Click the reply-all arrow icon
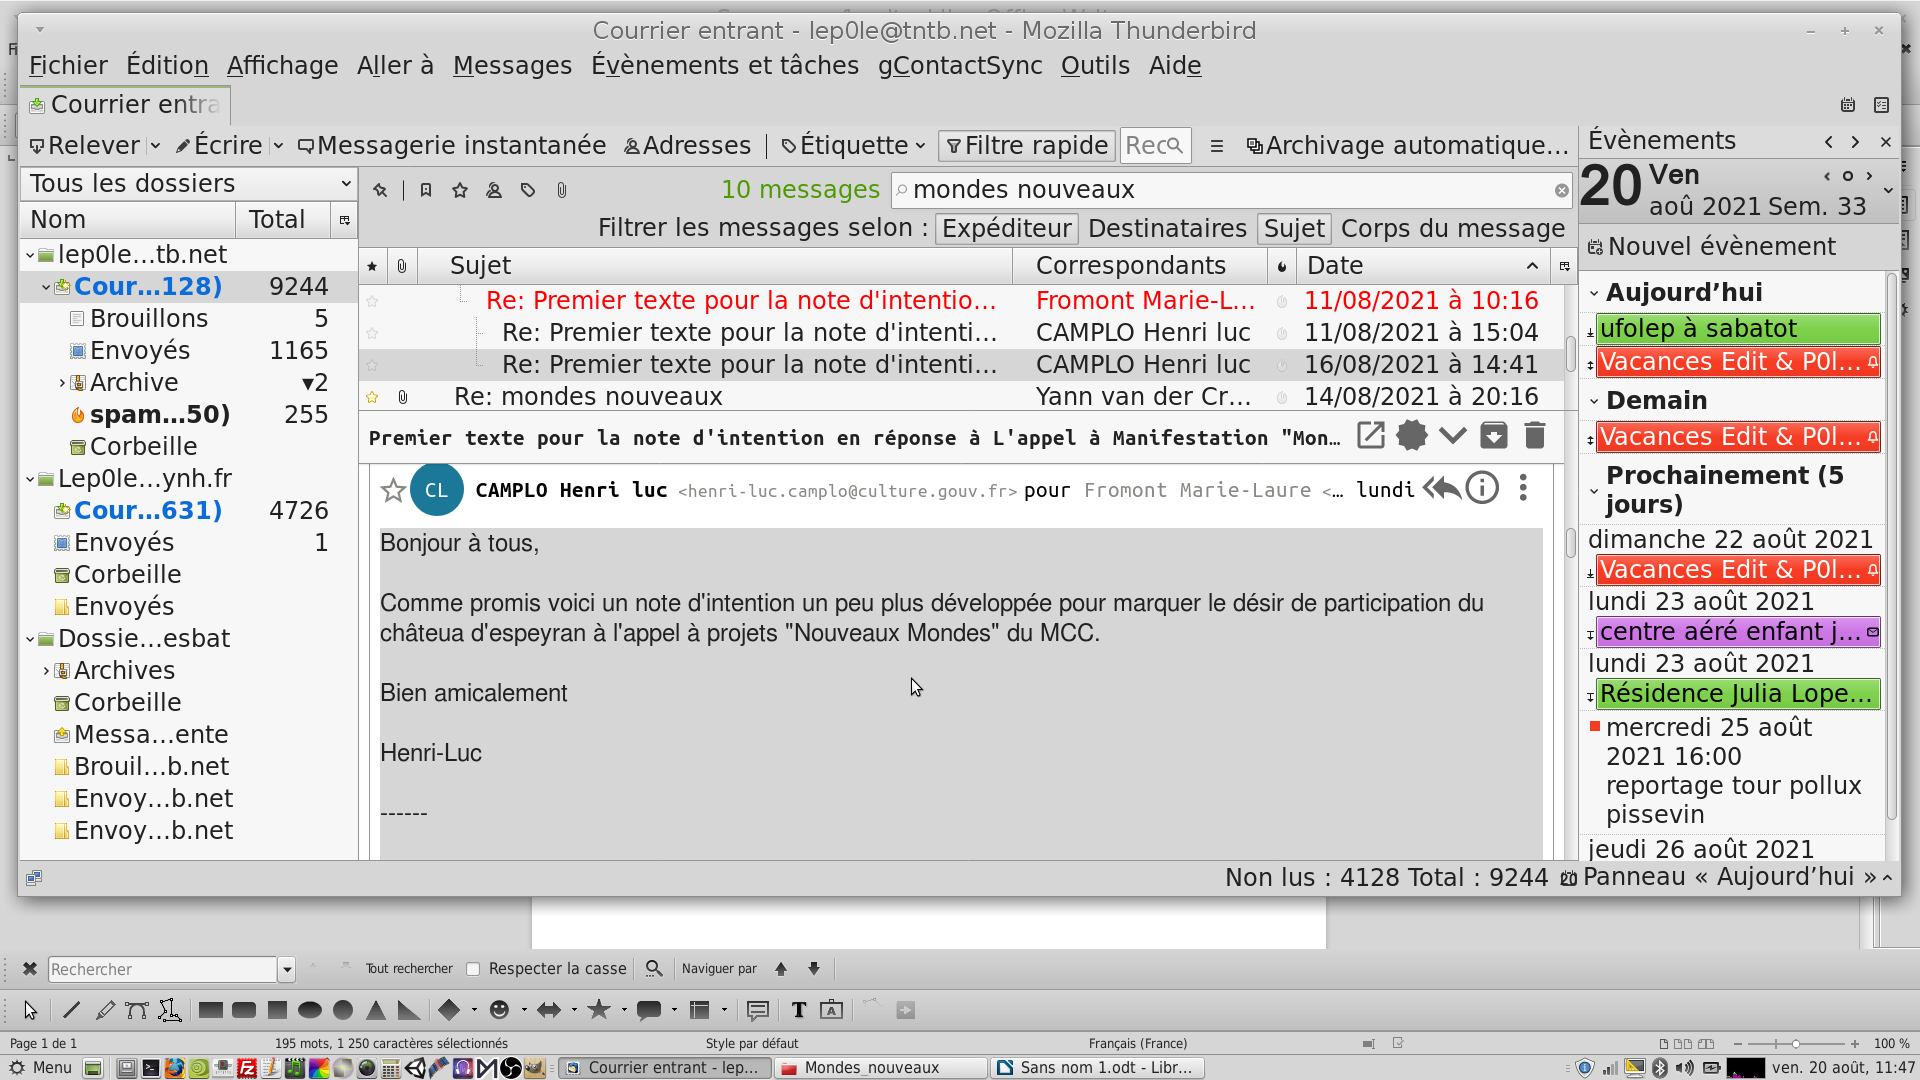 (x=1440, y=489)
